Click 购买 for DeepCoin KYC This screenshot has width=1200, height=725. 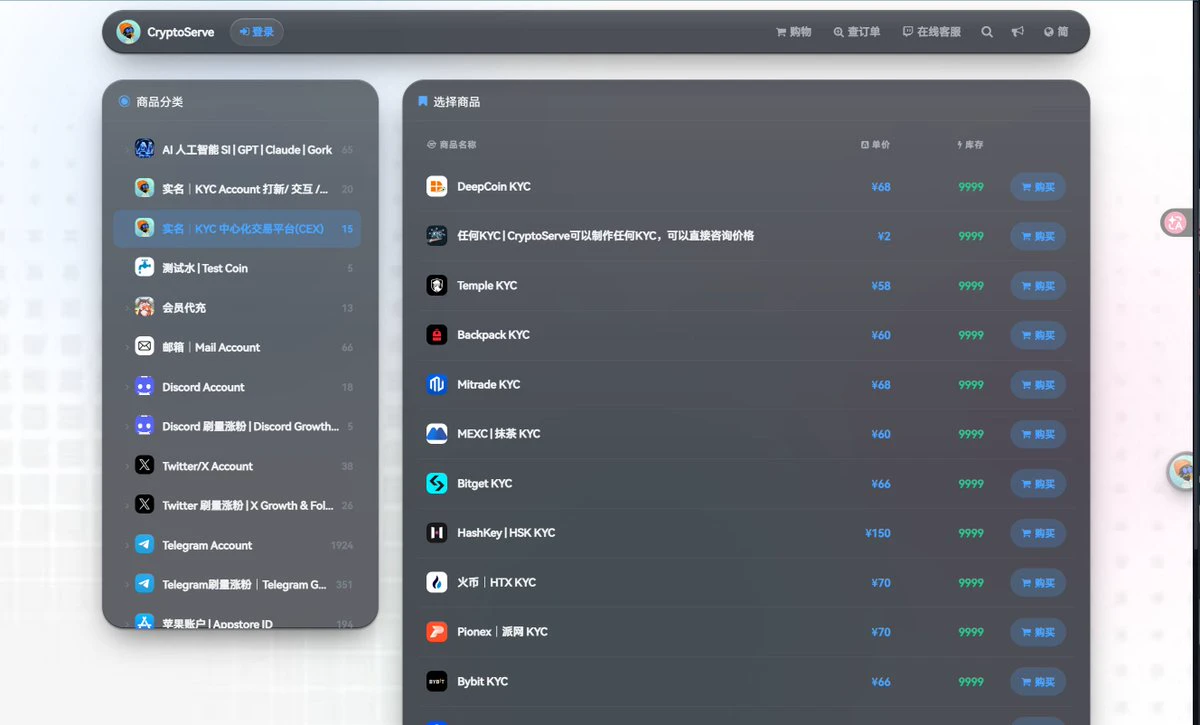1038,187
